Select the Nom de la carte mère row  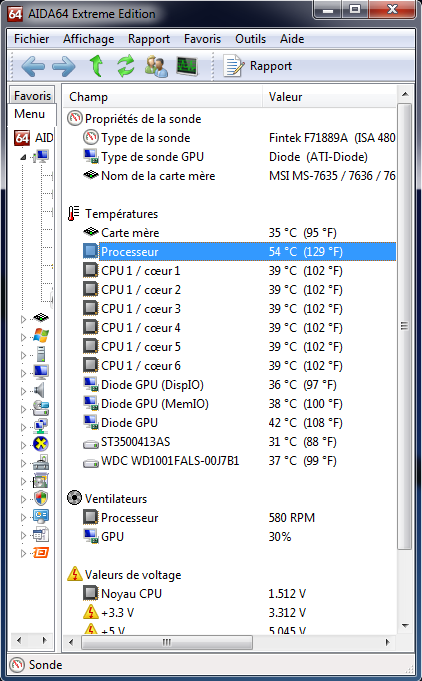[239, 175]
